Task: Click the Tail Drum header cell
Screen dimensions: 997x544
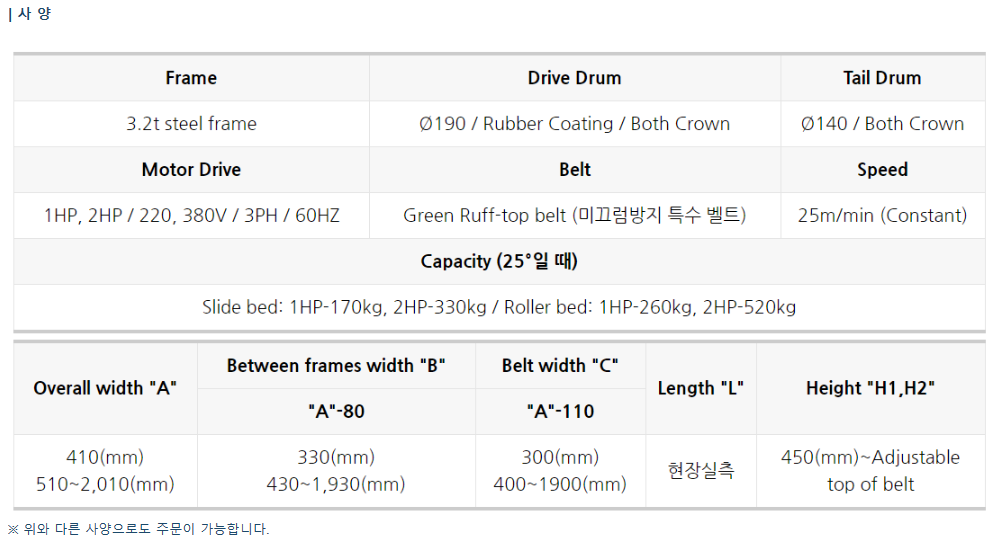Action: 882,78
